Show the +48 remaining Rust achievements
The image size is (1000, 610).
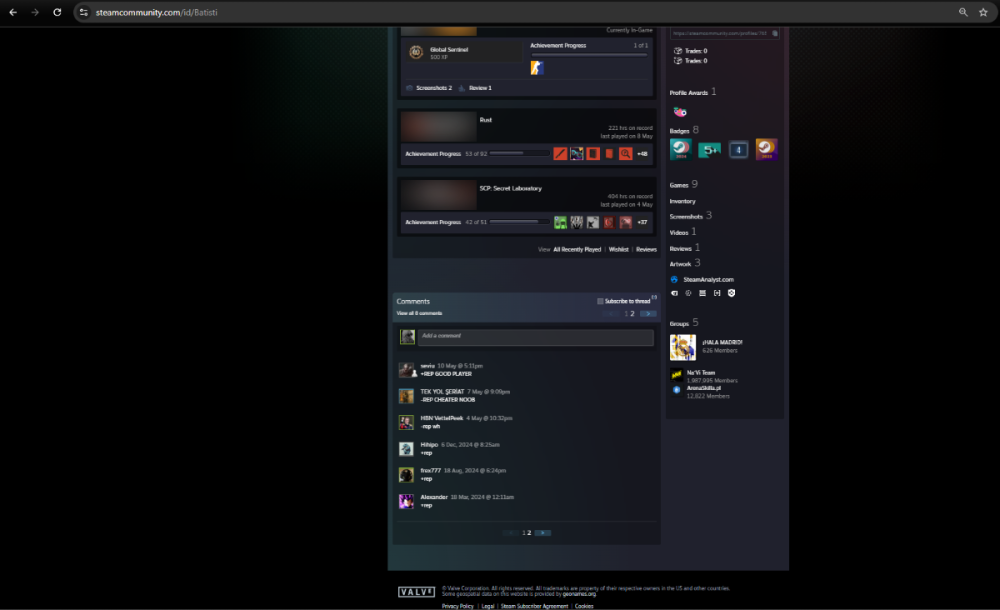[642, 154]
